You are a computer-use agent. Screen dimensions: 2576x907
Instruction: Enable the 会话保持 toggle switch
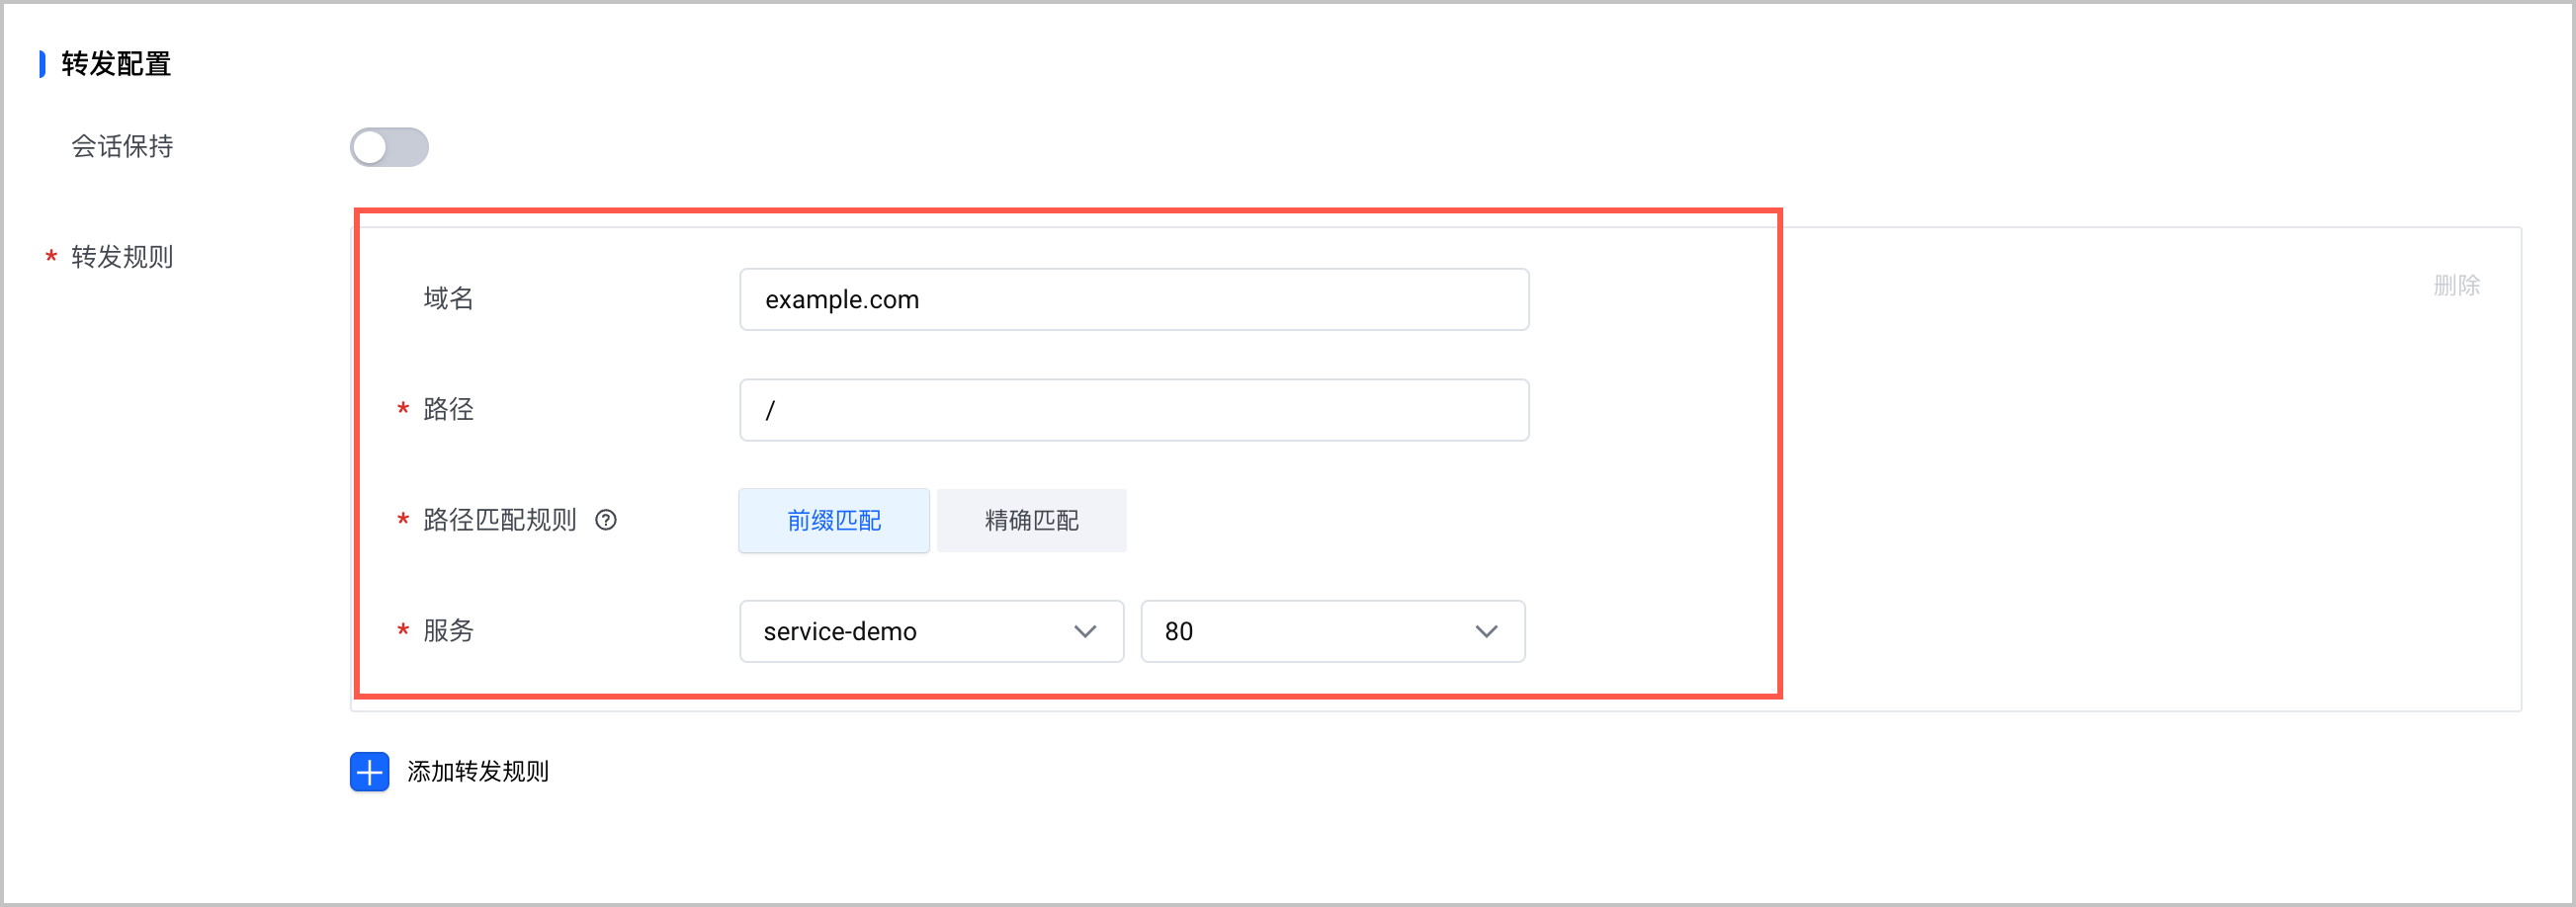[x=389, y=147]
